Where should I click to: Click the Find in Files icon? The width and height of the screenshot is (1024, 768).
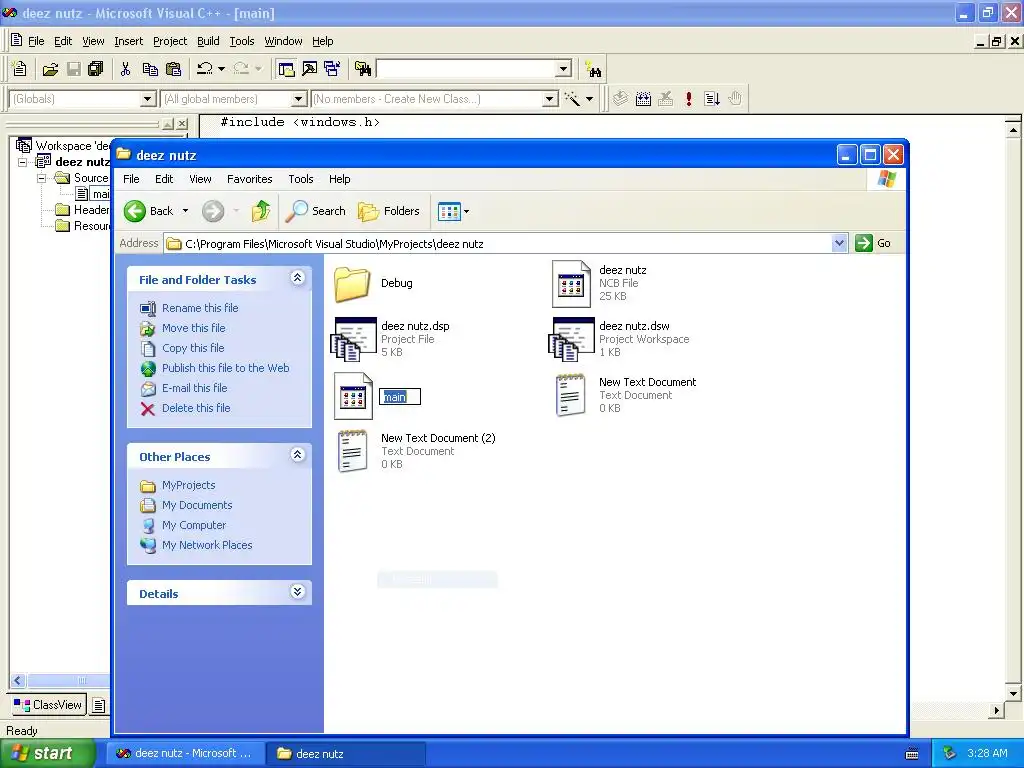pos(363,69)
